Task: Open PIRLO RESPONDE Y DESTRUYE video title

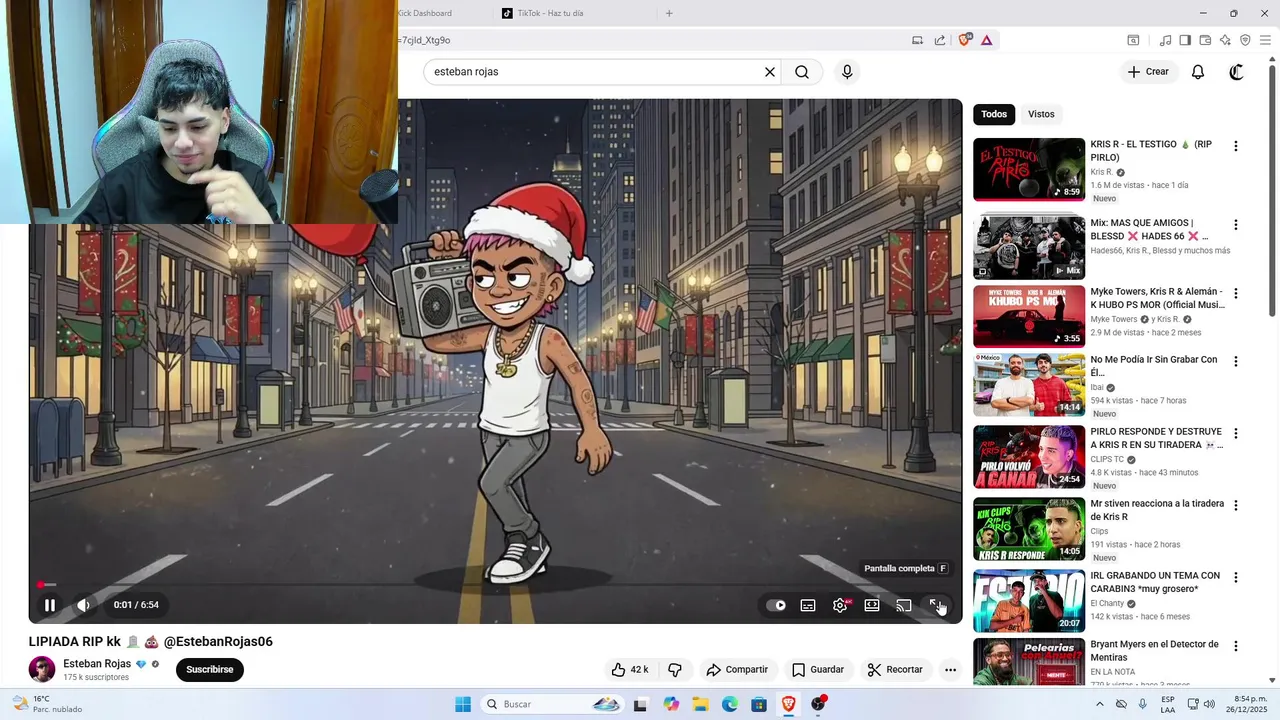Action: click(x=1157, y=438)
